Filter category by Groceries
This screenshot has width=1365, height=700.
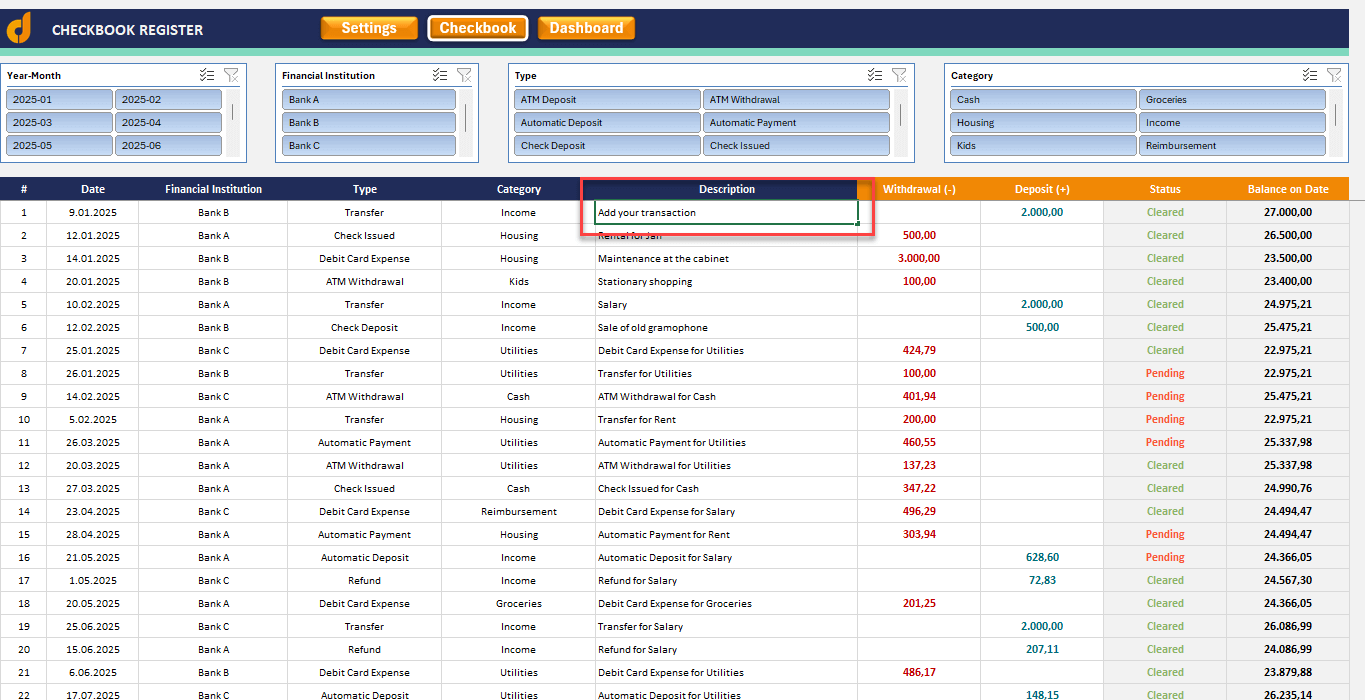(1232, 99)
